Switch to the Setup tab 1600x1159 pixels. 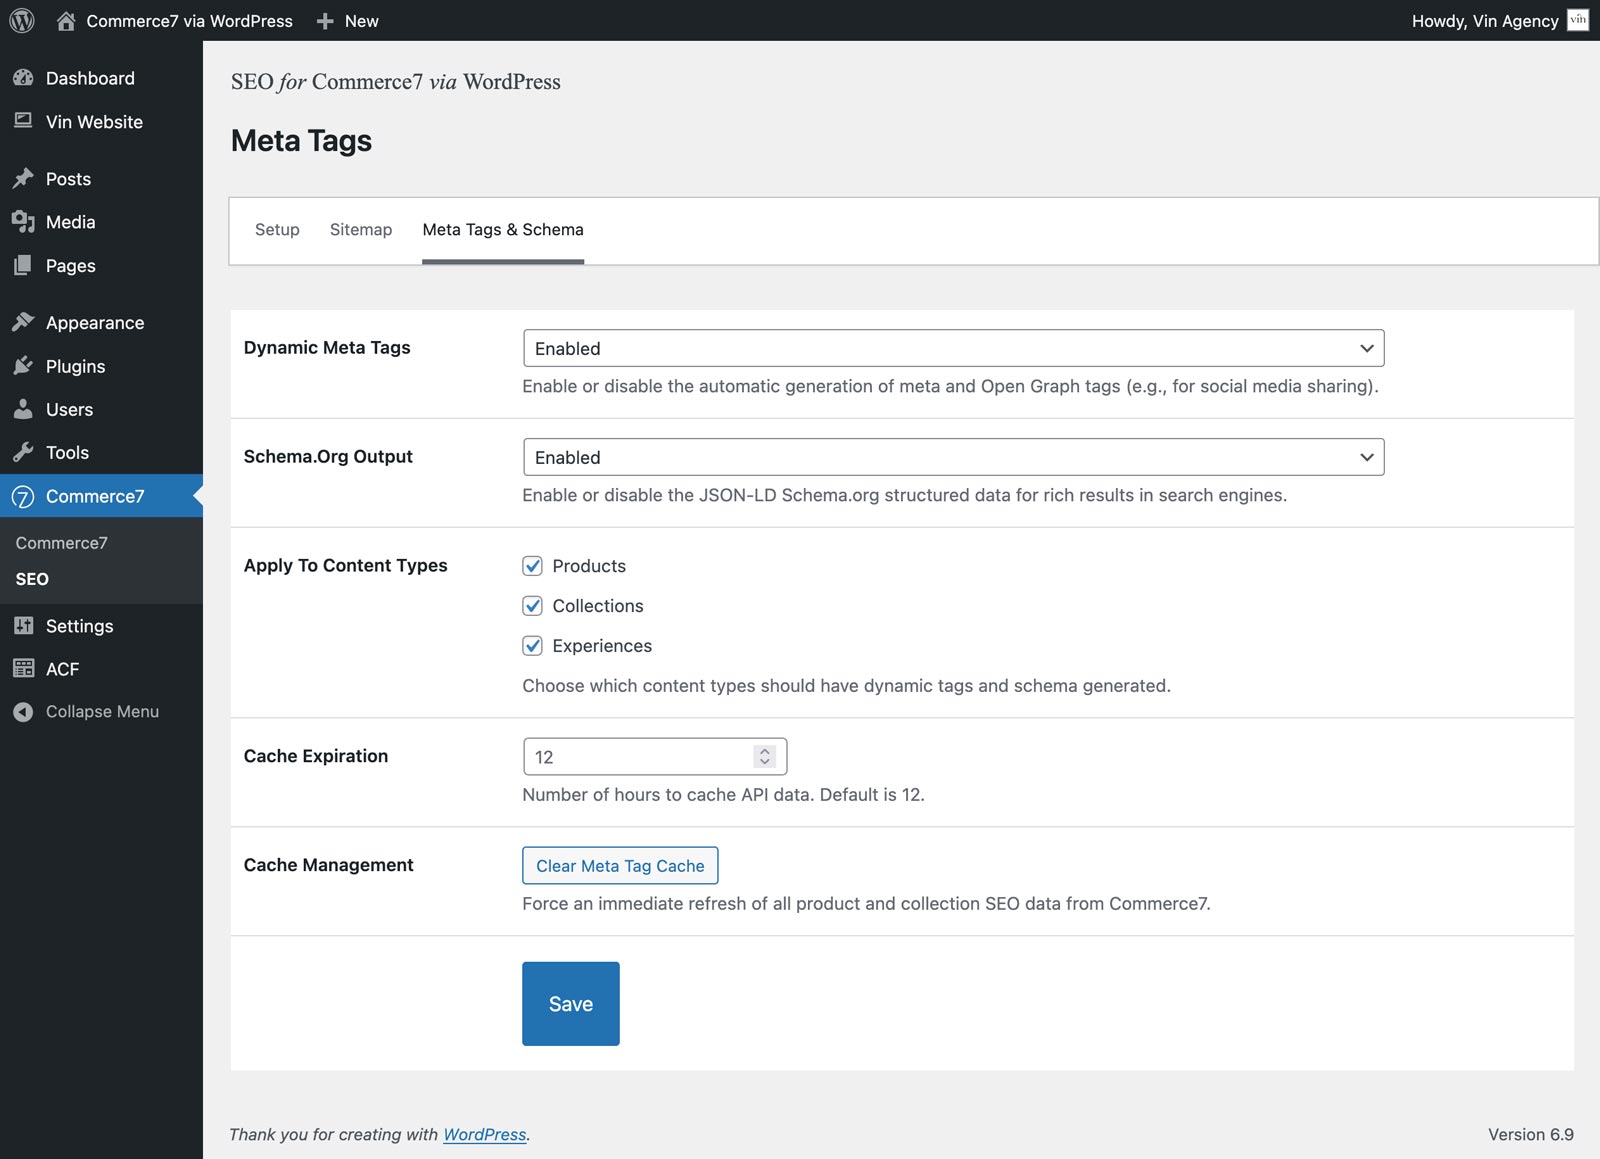[277, 230]
